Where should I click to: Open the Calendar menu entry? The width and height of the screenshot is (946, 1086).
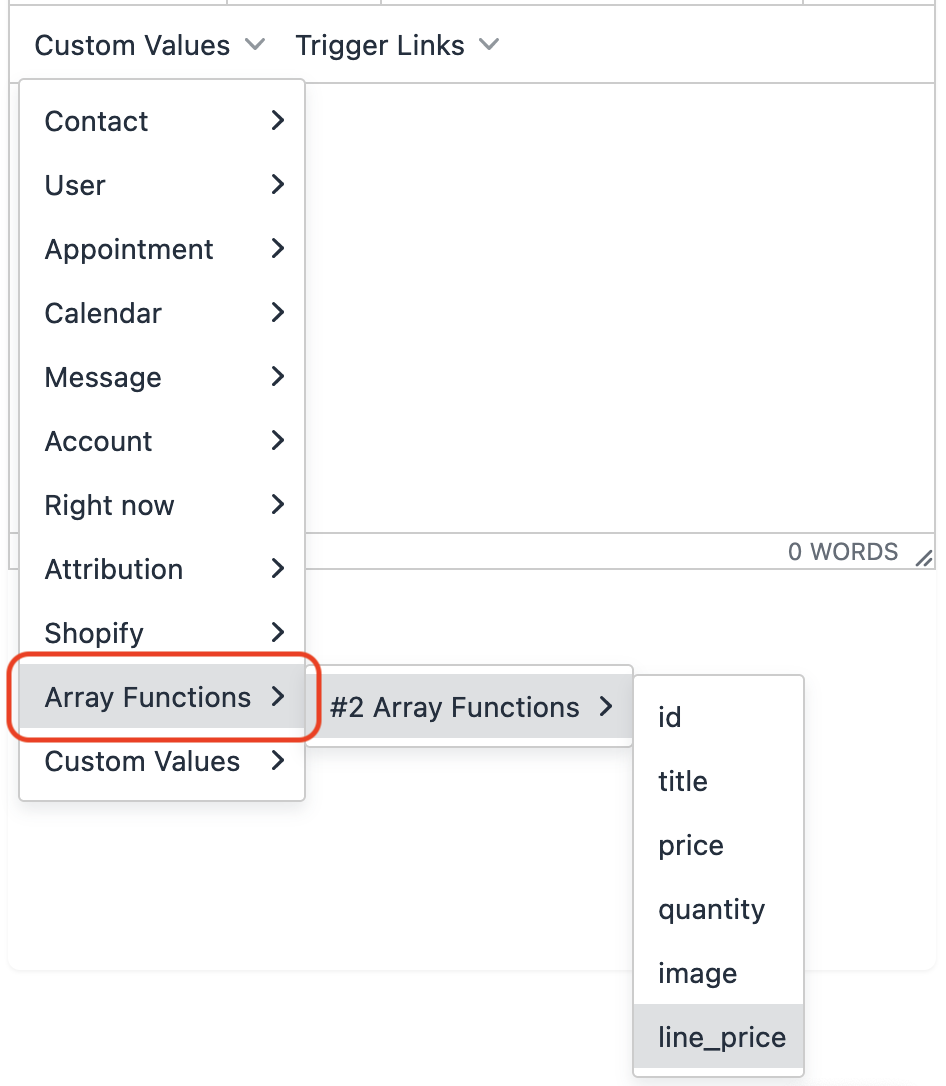click(162, 313)
